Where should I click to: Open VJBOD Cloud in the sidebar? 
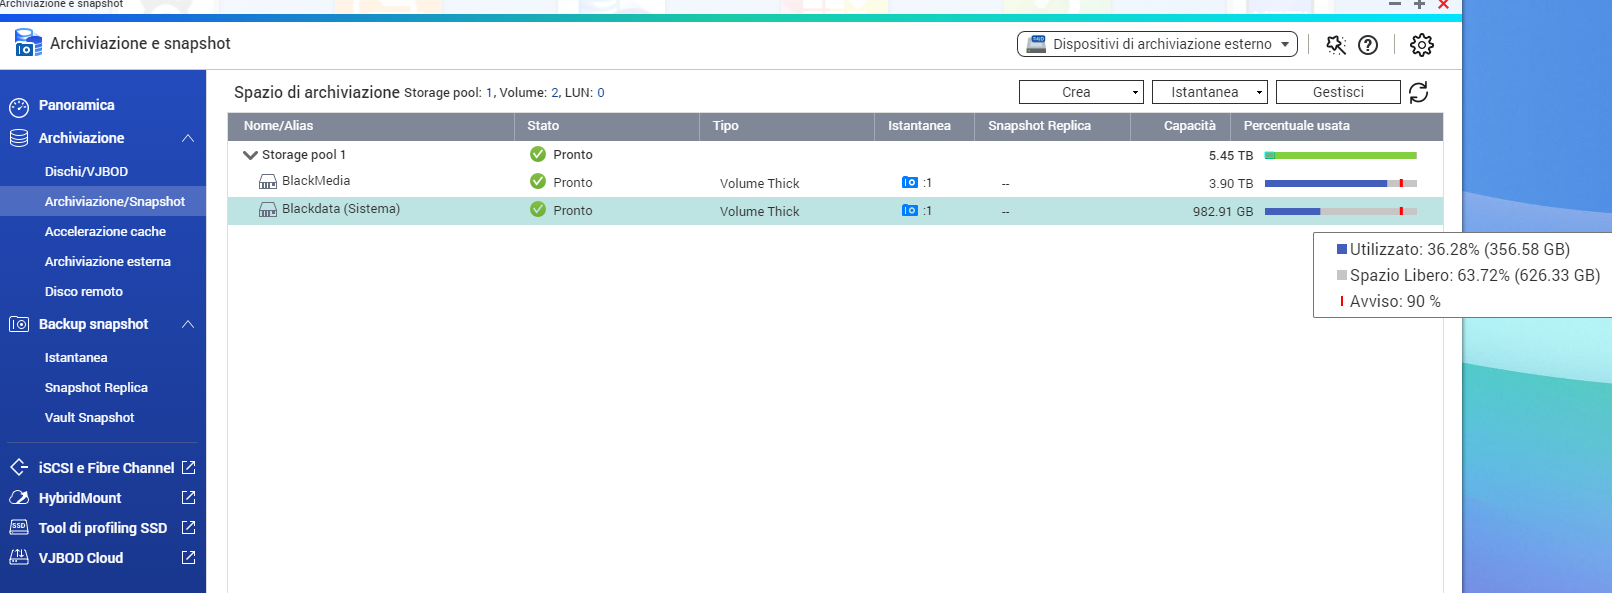tap(81, 558)
